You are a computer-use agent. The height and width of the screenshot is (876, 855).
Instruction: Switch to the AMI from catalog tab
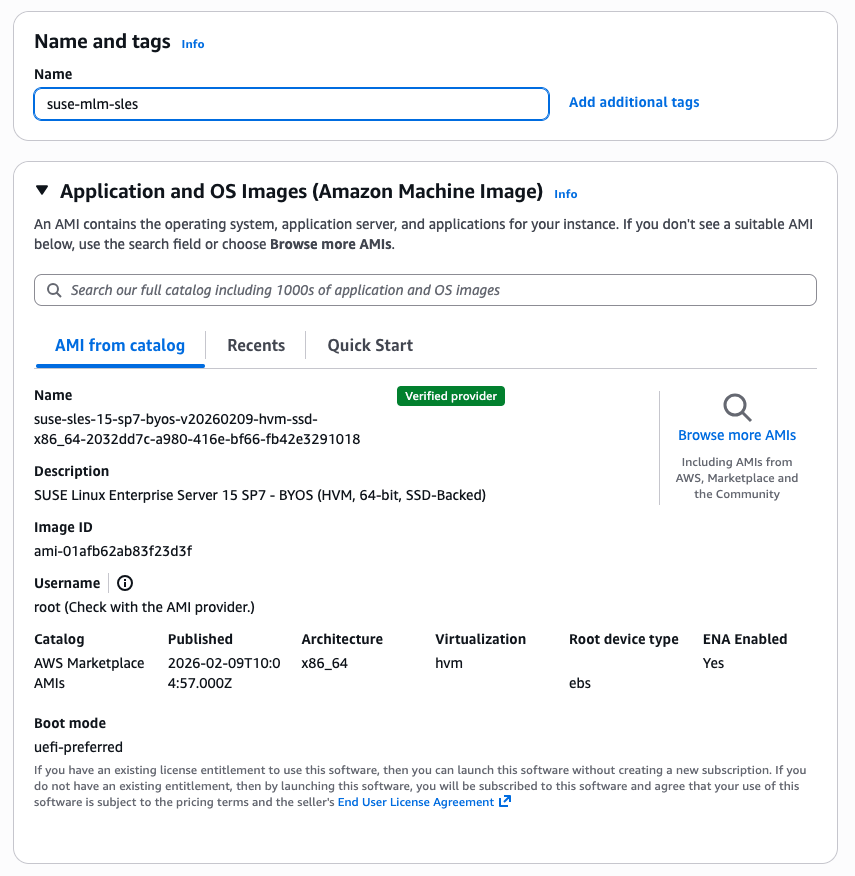120,345
